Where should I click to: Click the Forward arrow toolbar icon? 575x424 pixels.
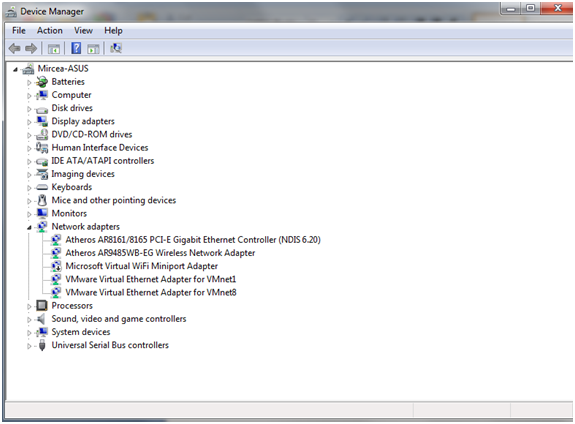click(31, 48)
